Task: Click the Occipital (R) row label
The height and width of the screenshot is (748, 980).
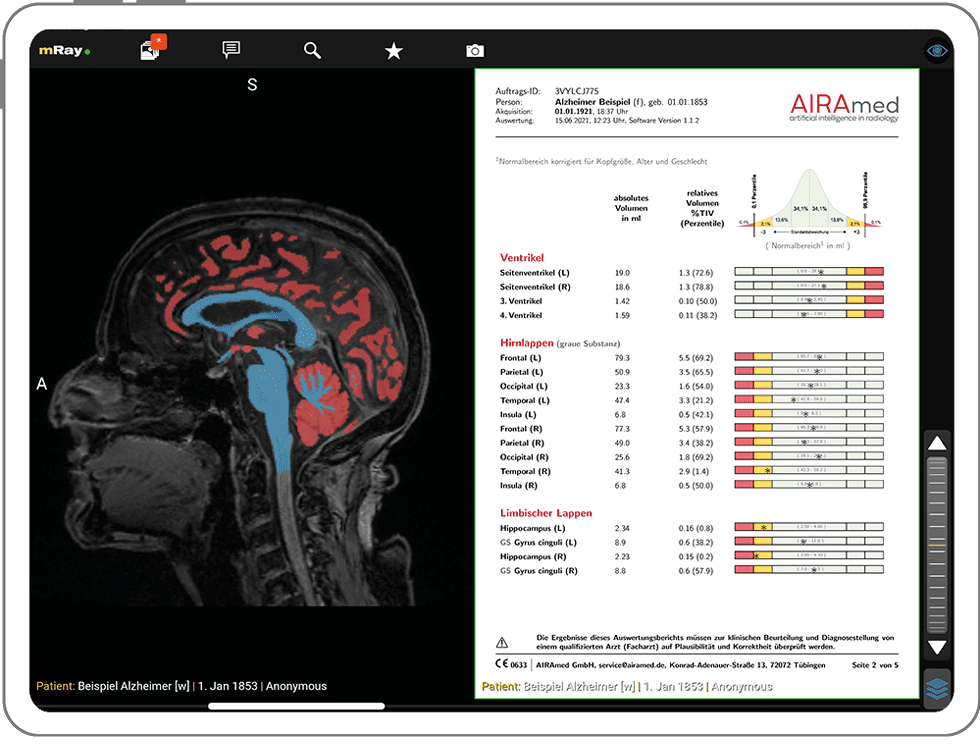Action: coord(524,457)
